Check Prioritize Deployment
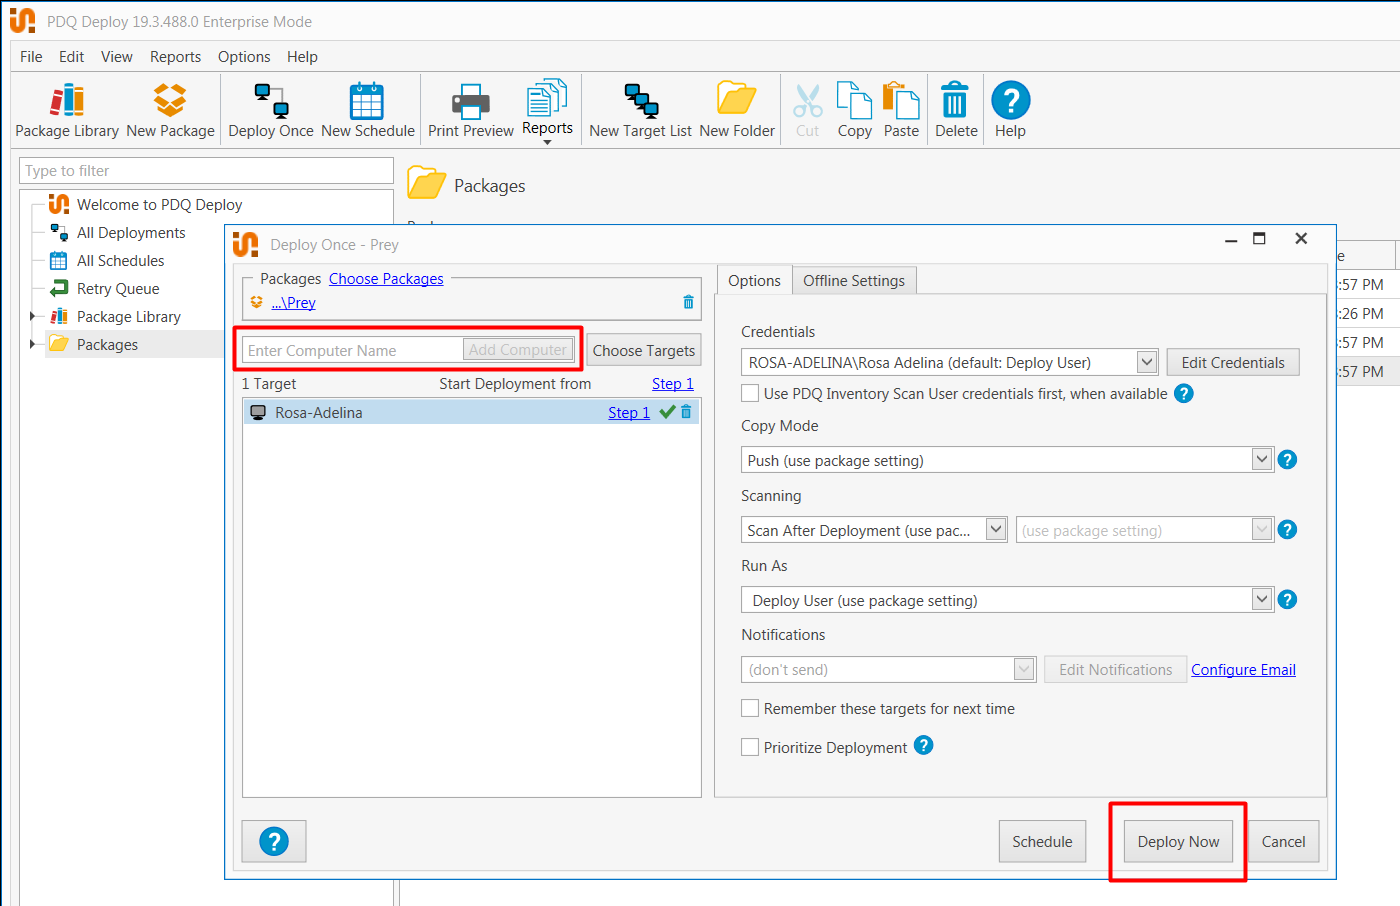This screenshot has height=906, width=1400. coord(750,746)
